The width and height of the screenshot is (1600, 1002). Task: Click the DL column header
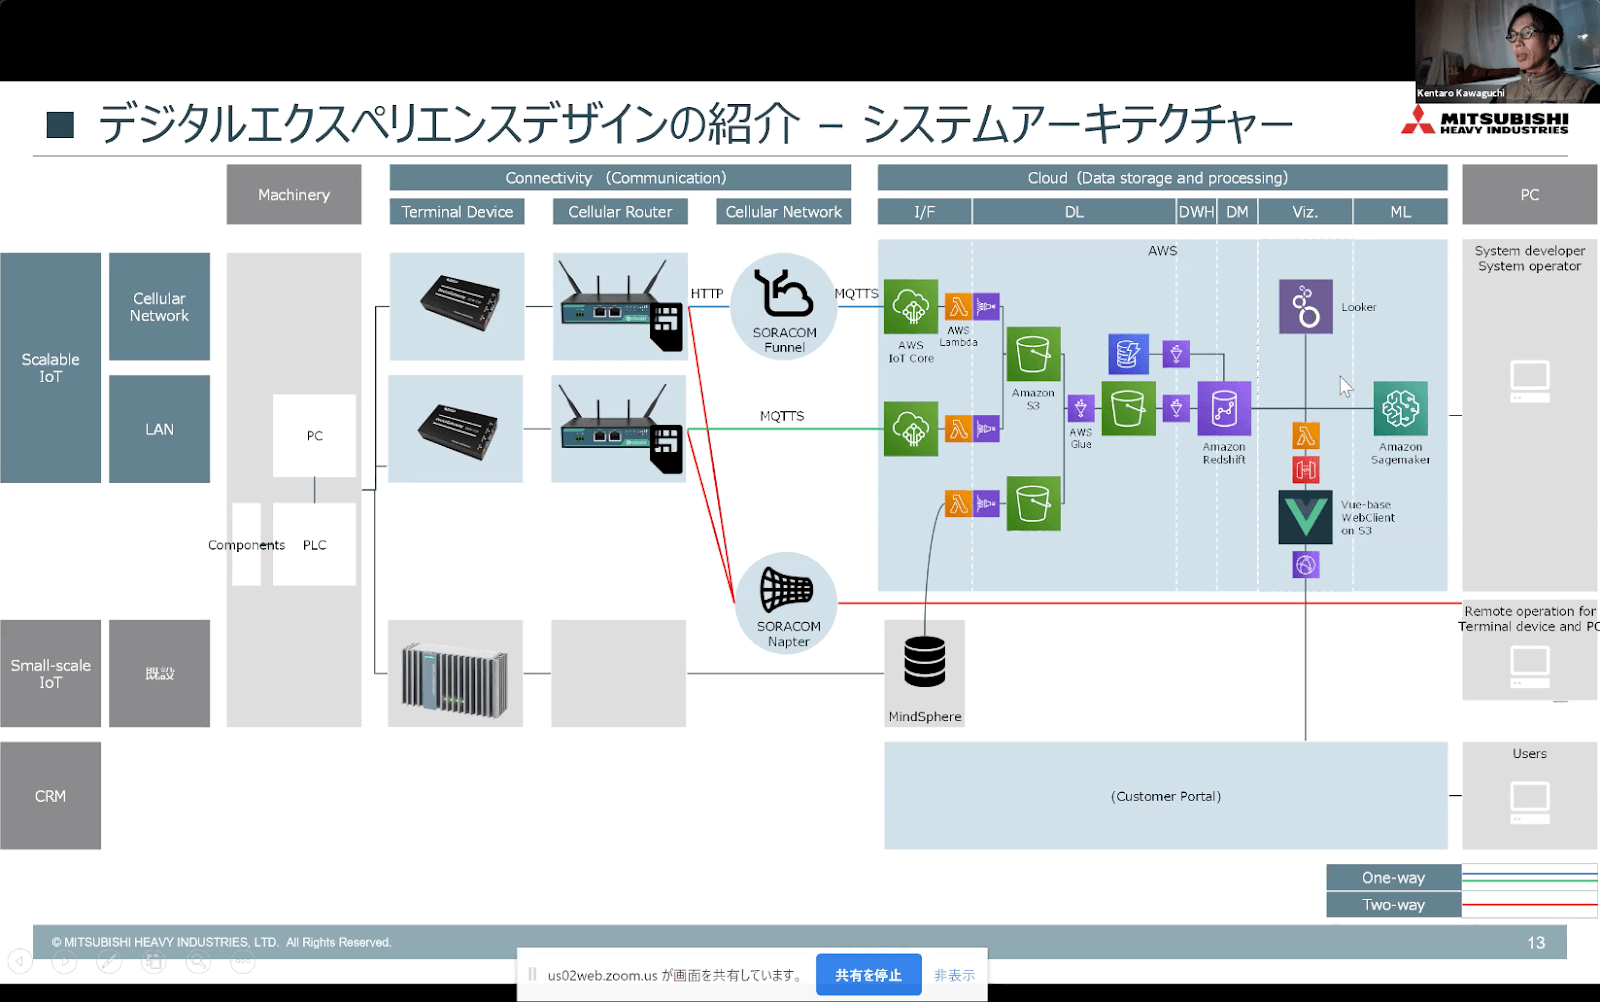coord(1074,212)
